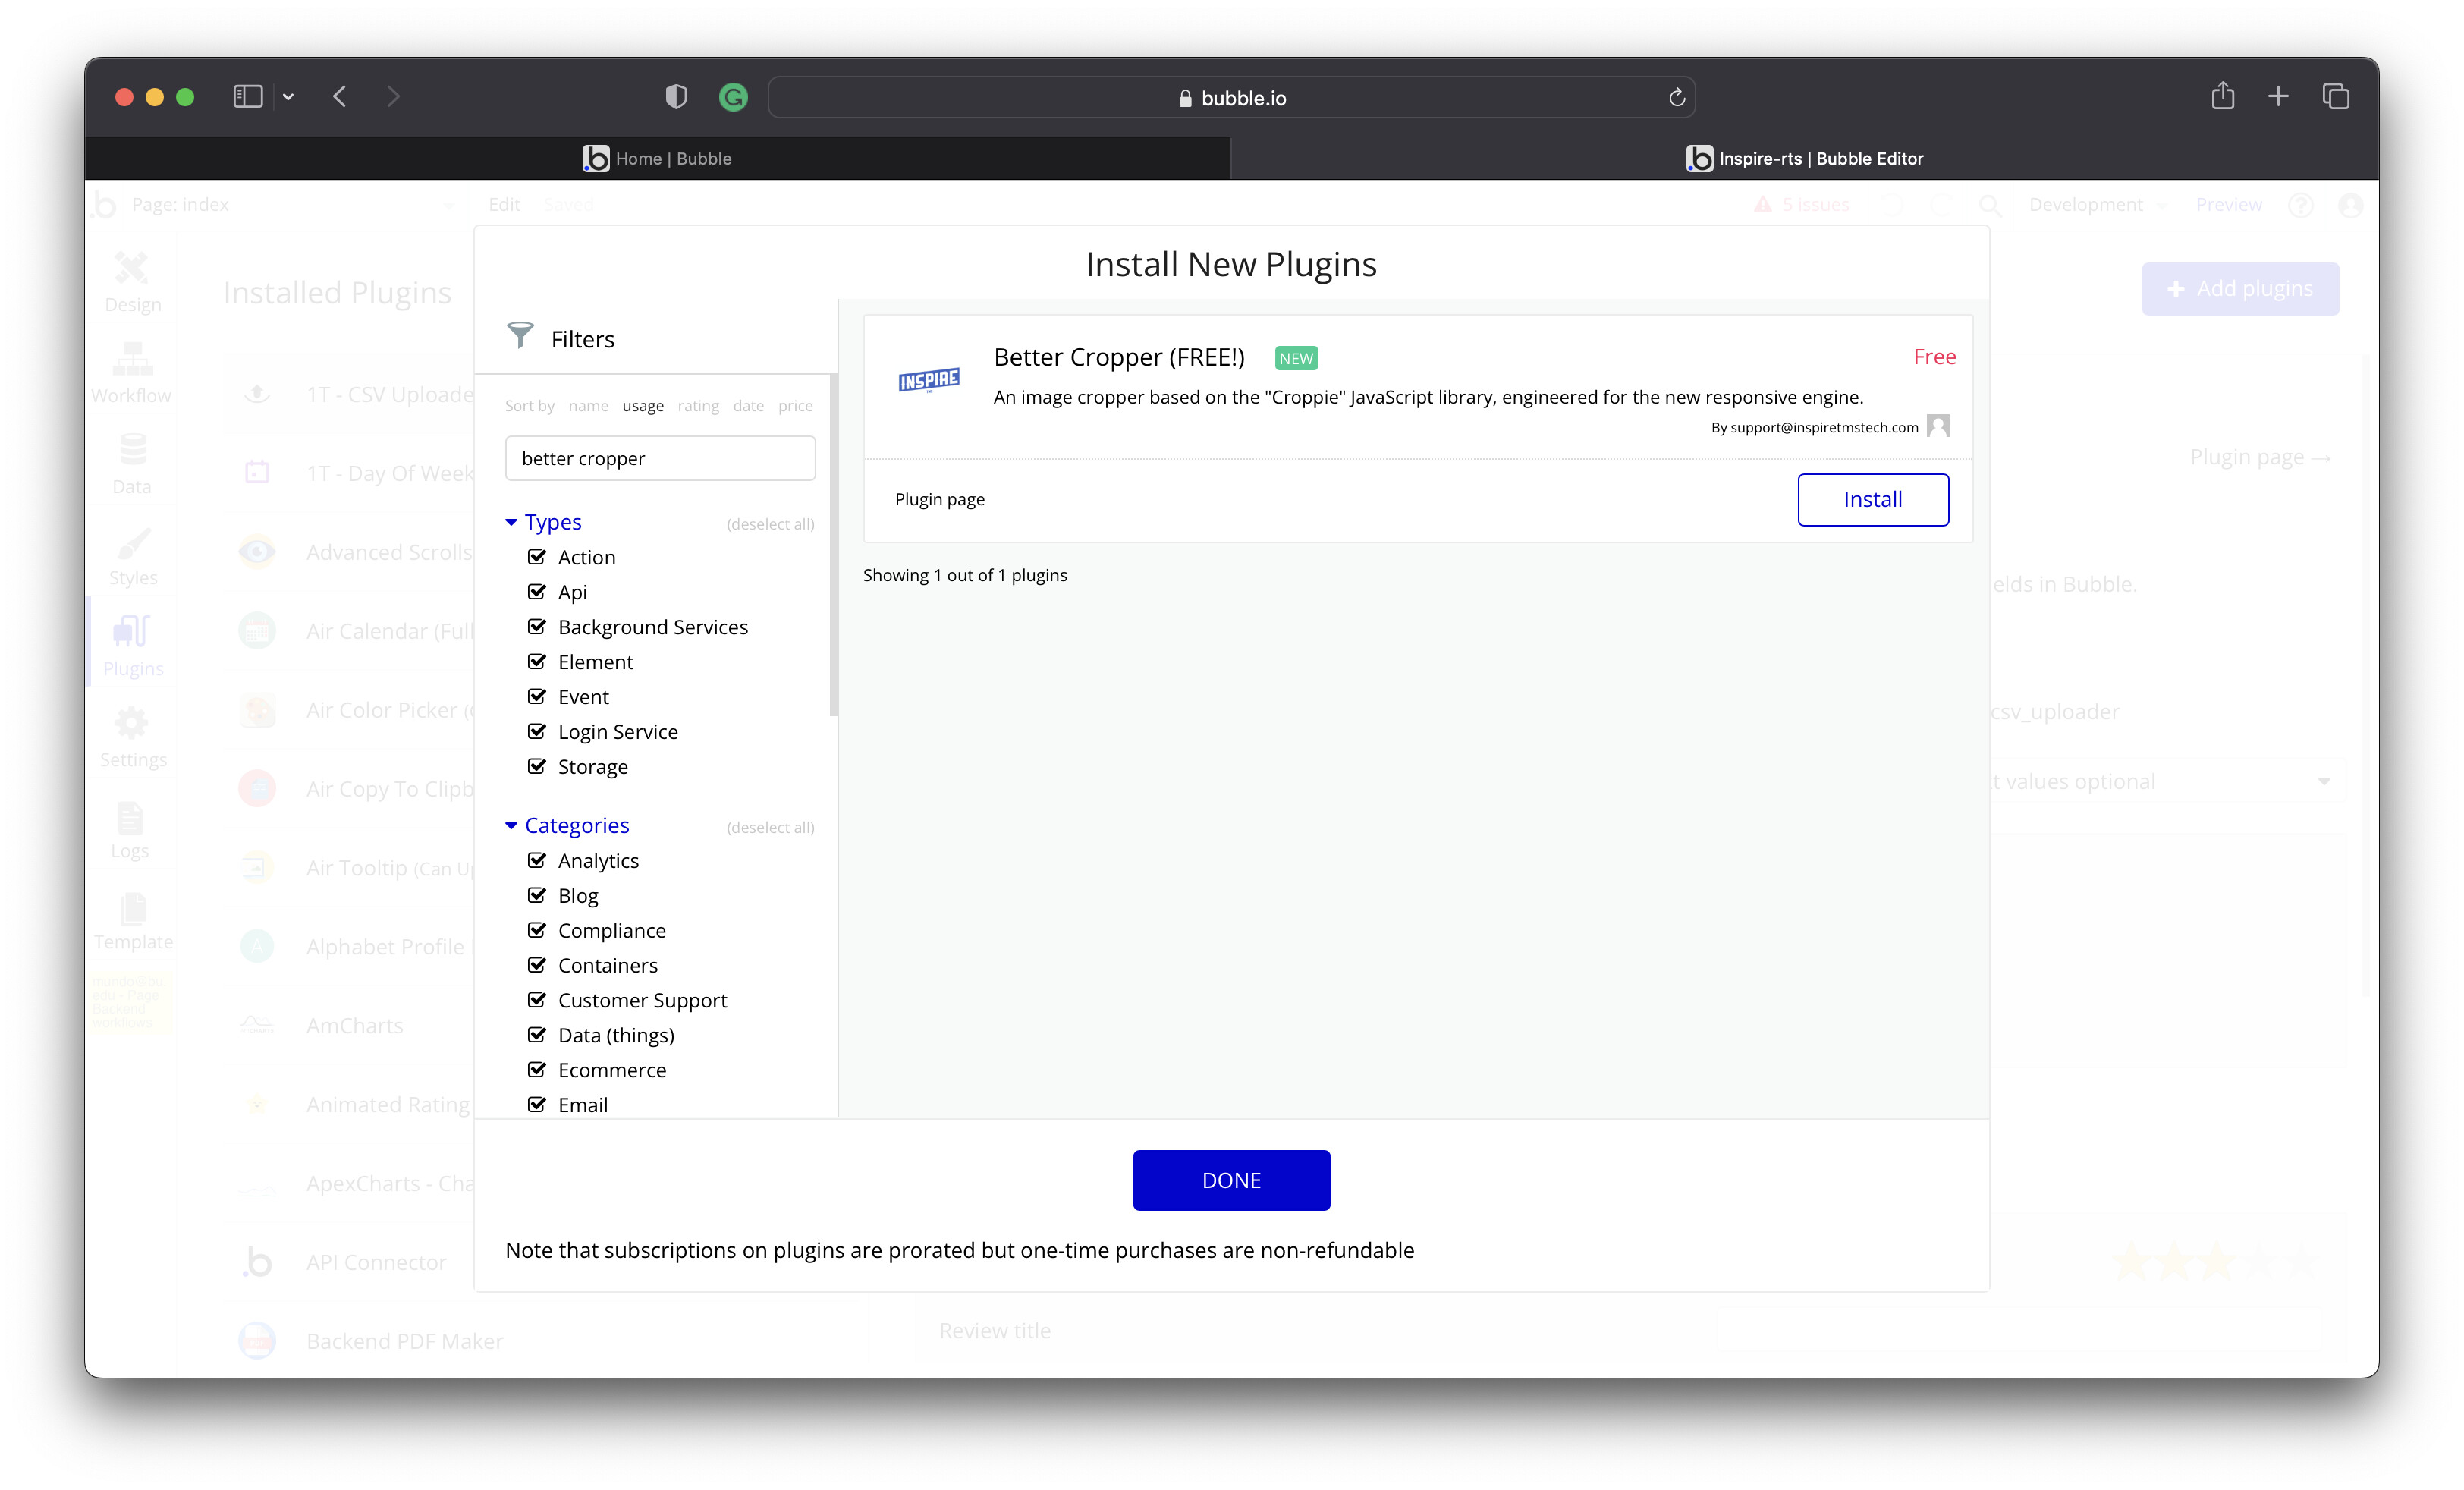Screen dimensions: 2464x1490
Task: Open Better Cropper (FREE!) plugin title
Action: tap(1119, 357)
